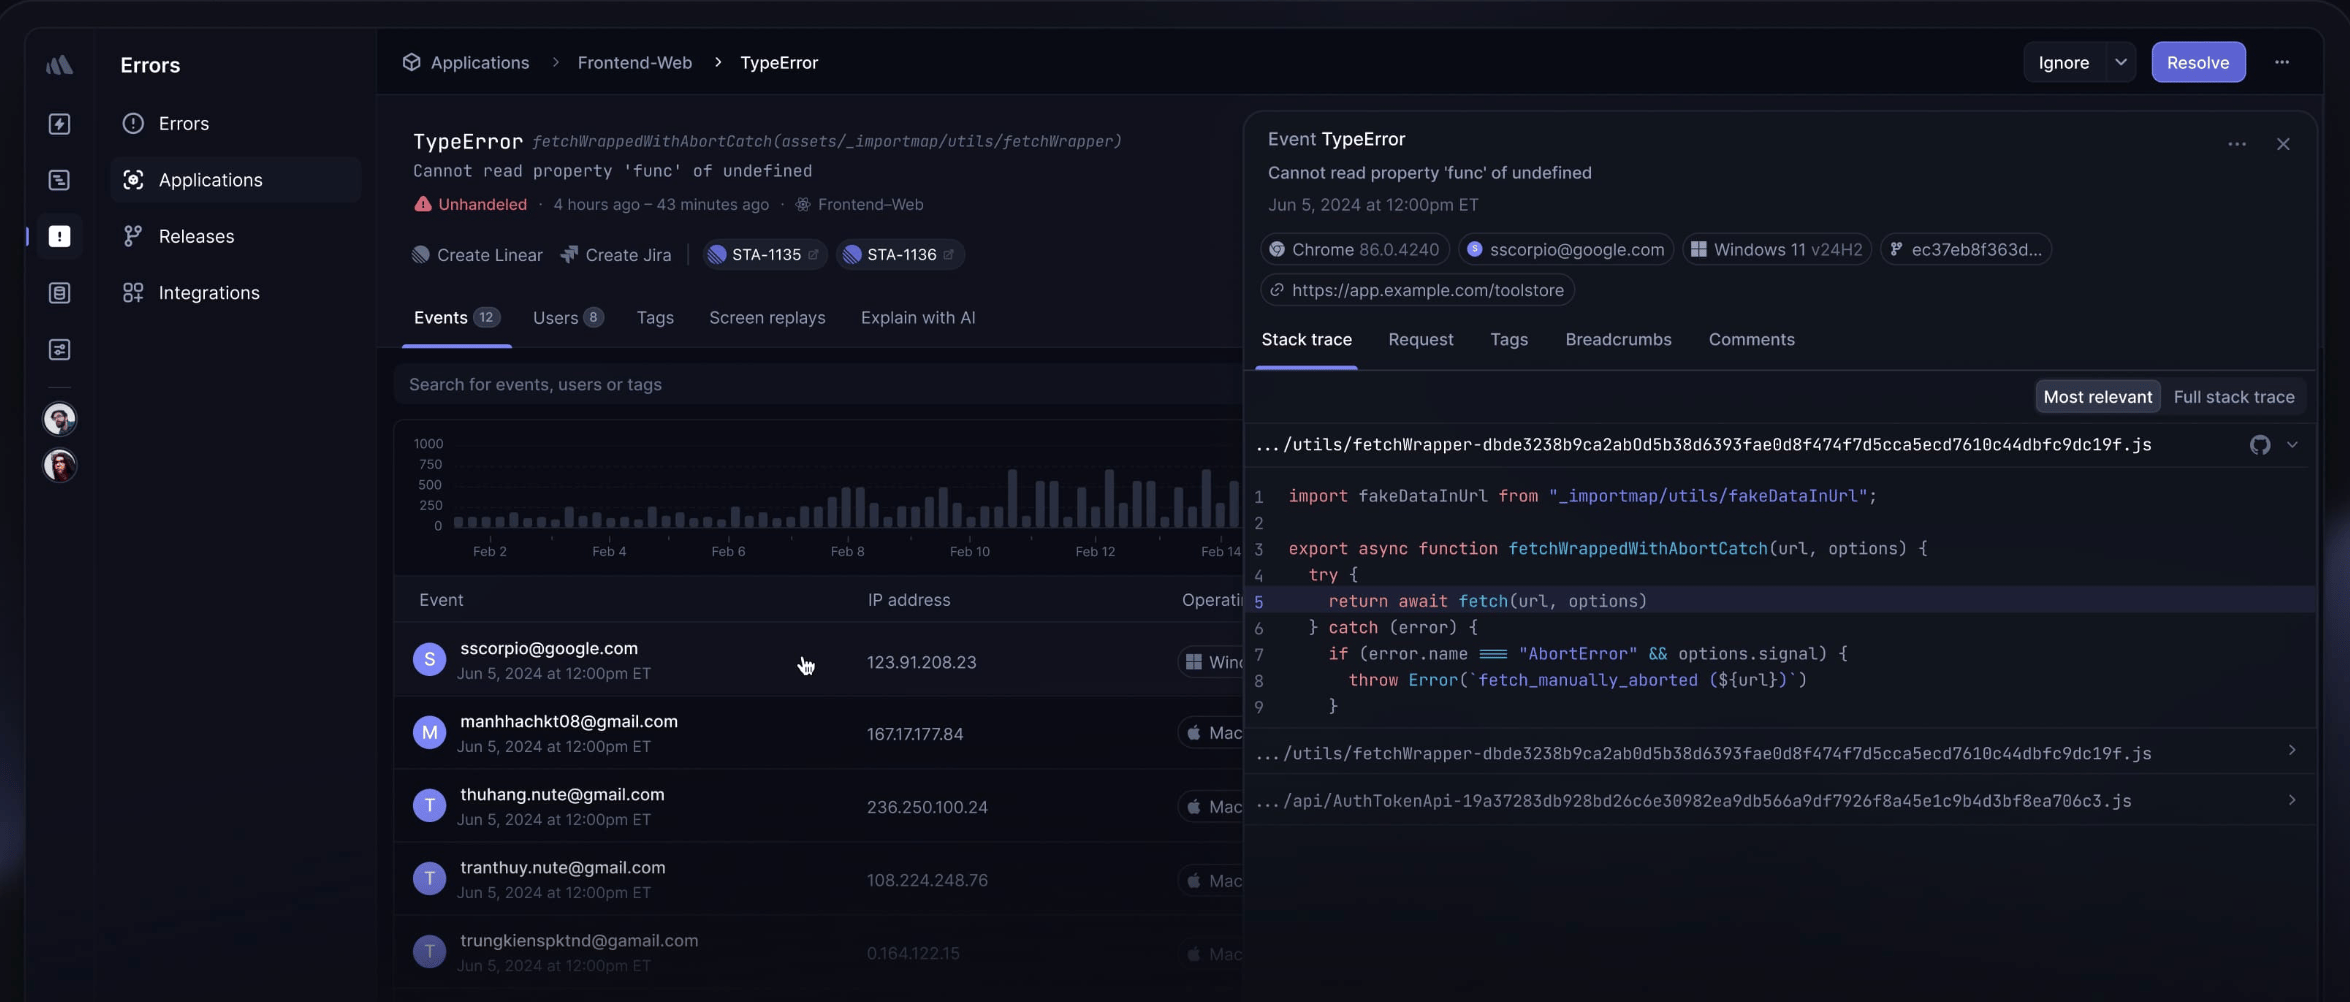Click the warning icon next to Unhandeled status
Image resolution: width=2350 pixels, height=1002 pixels.
point(421,204)
